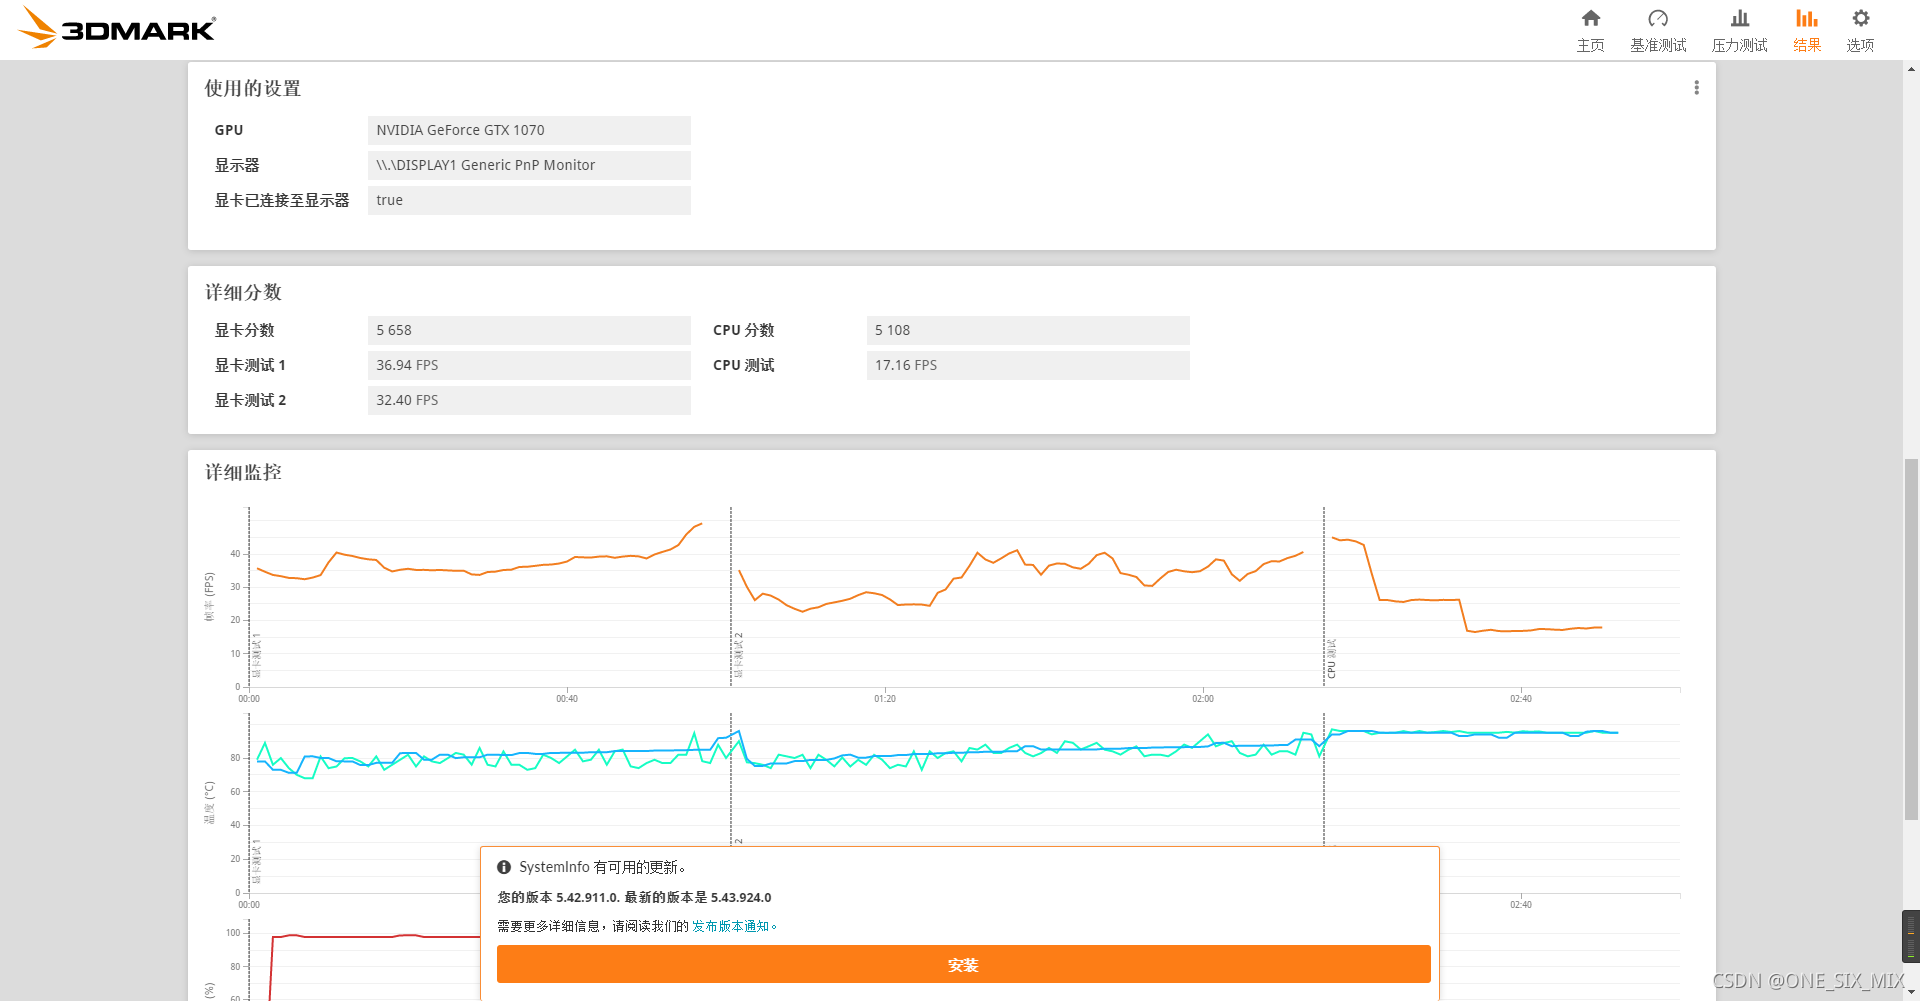The image size is (1920, 1001).
Task: Click the 结果 label
Action: (1807, 45)
